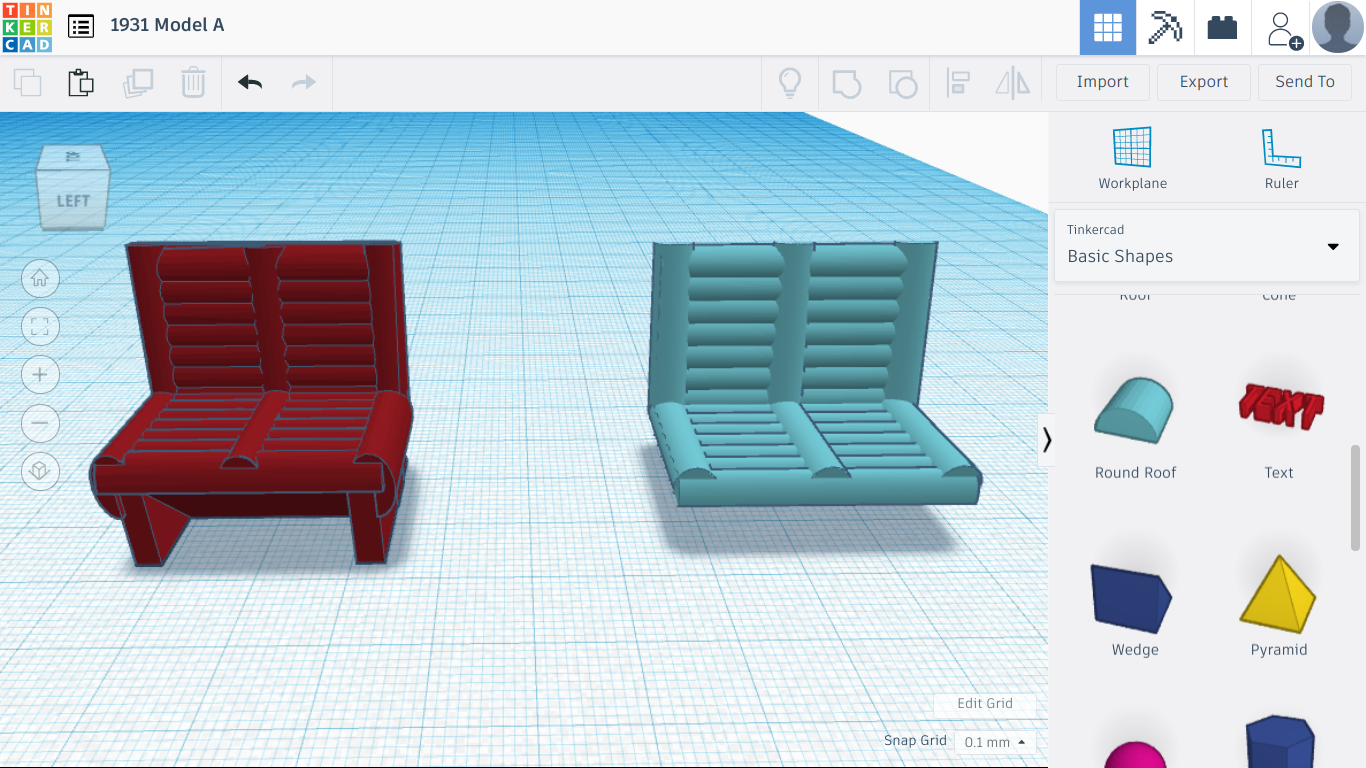Click the Delete trash can icon
Viewport: 1366px width, 768px height.
pyautogui.click(x=193, y=82)
